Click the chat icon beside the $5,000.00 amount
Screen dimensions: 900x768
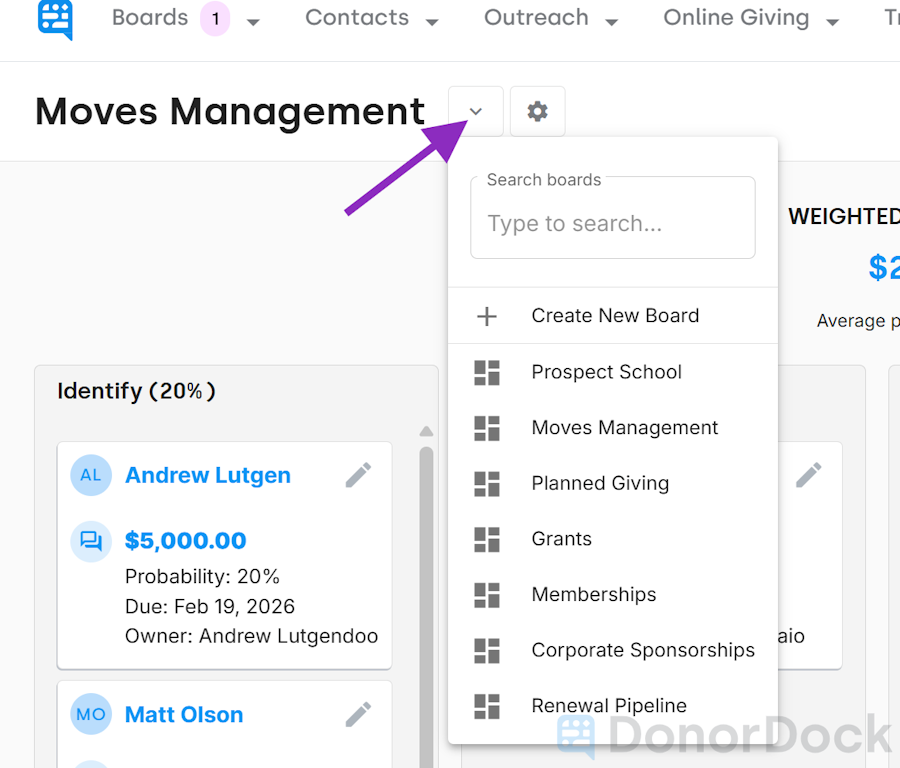pos(91,540)
